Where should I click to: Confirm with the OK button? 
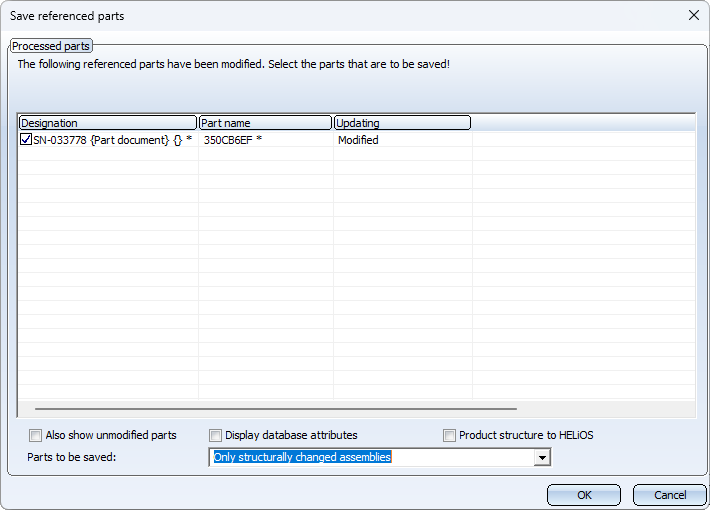[584, 495]
